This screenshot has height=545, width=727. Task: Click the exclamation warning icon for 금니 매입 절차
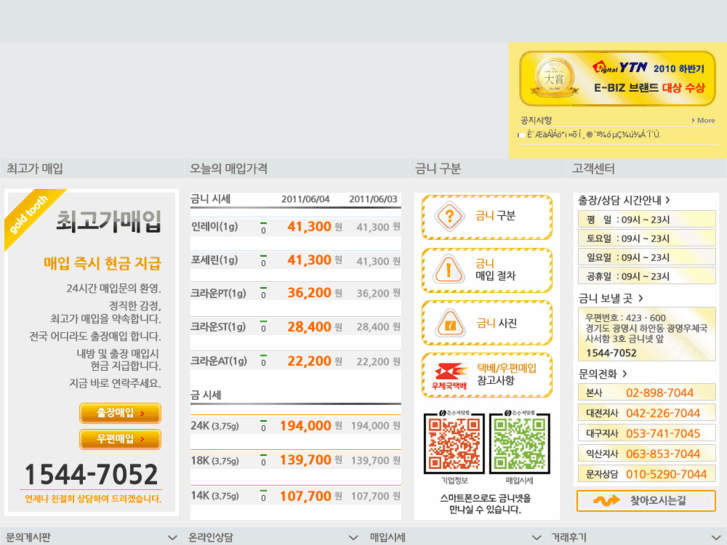point(448,269)
